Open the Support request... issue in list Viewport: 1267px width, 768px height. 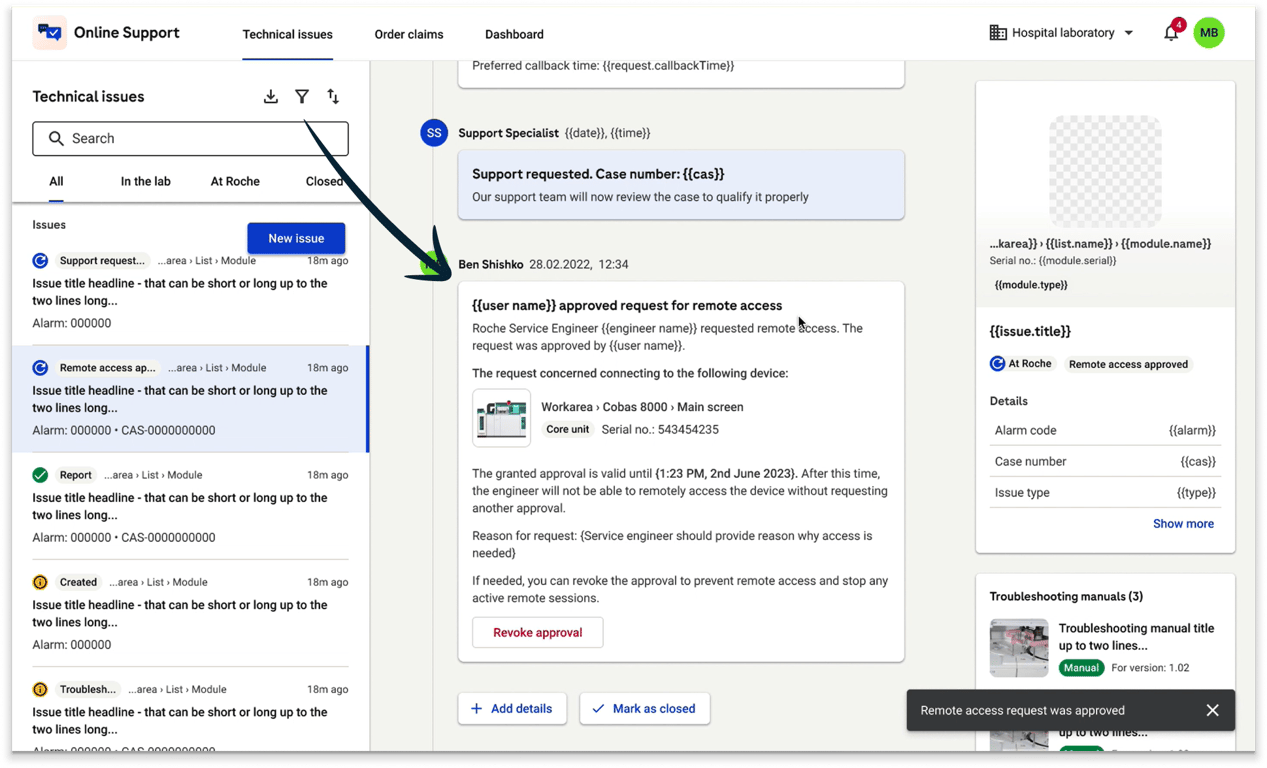pos(190,292)
